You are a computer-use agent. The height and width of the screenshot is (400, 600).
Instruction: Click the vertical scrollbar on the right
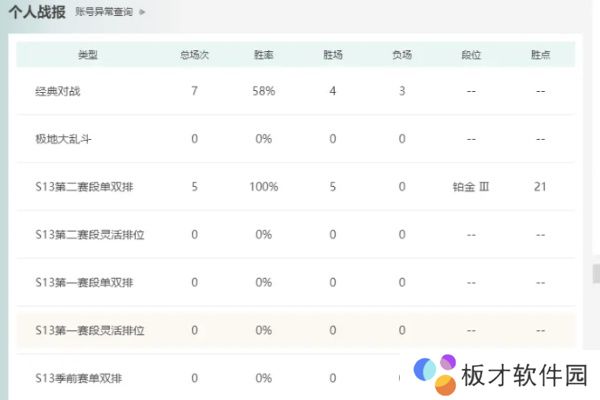pos(596,270)
